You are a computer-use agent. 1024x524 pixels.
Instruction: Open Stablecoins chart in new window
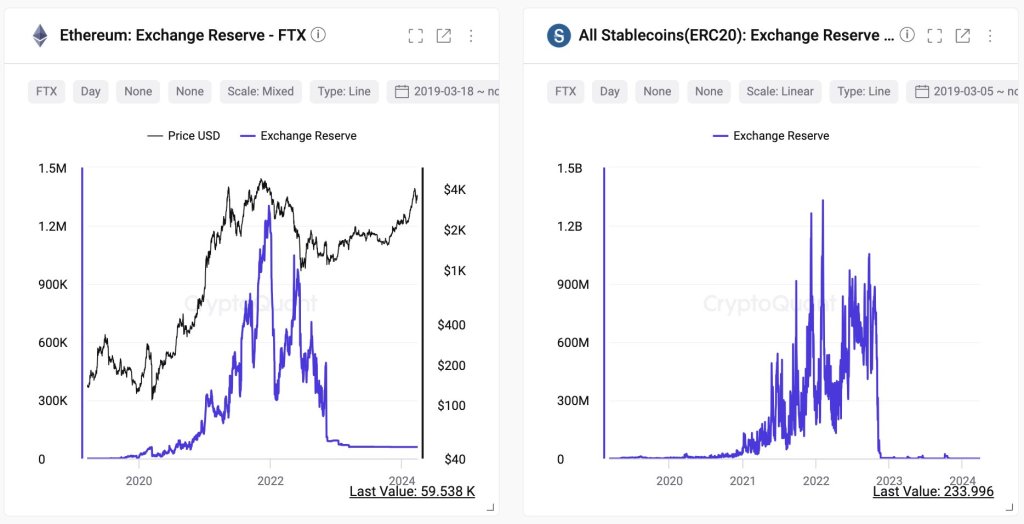point(963,36)
